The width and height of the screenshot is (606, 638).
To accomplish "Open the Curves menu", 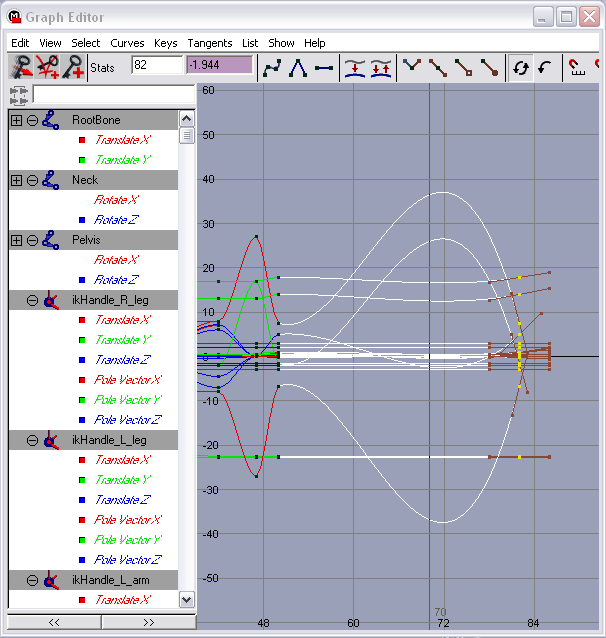I will tap(127, 43).
